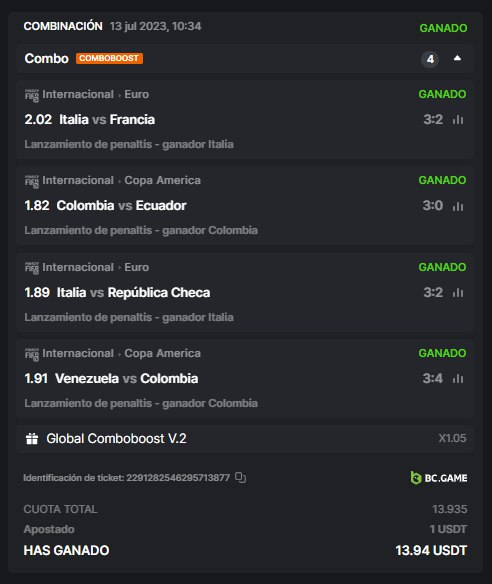Collapse the Combo bet list arrow

tap(457, 58)
